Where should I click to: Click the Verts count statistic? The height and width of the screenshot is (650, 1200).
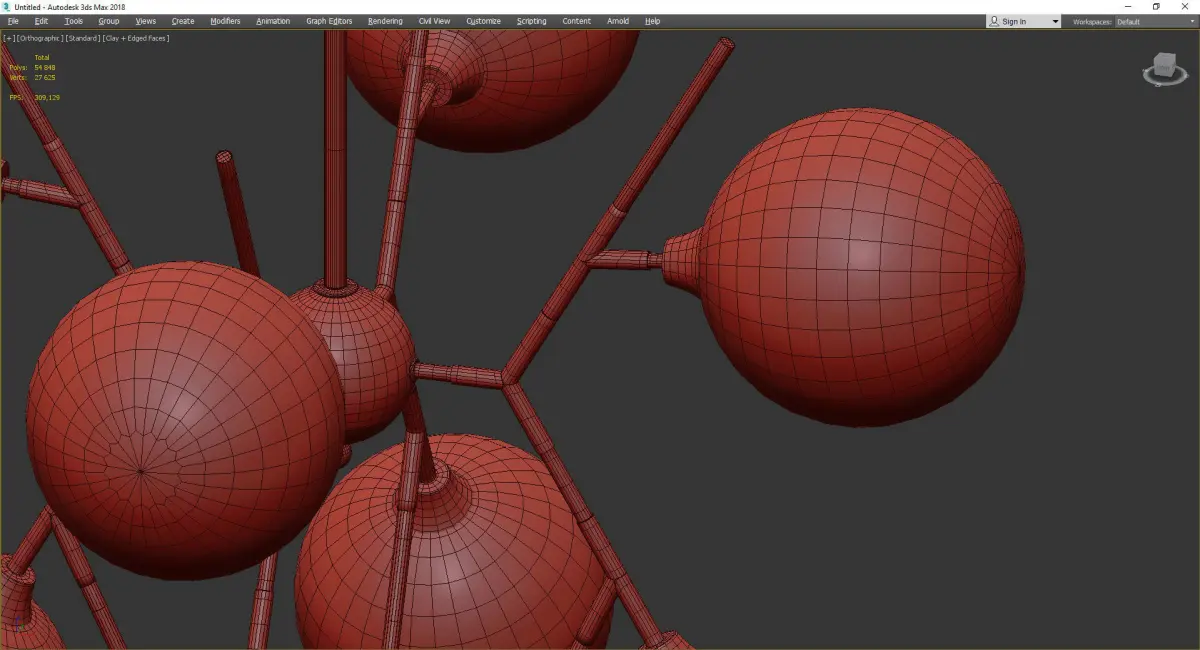[32, 77]
